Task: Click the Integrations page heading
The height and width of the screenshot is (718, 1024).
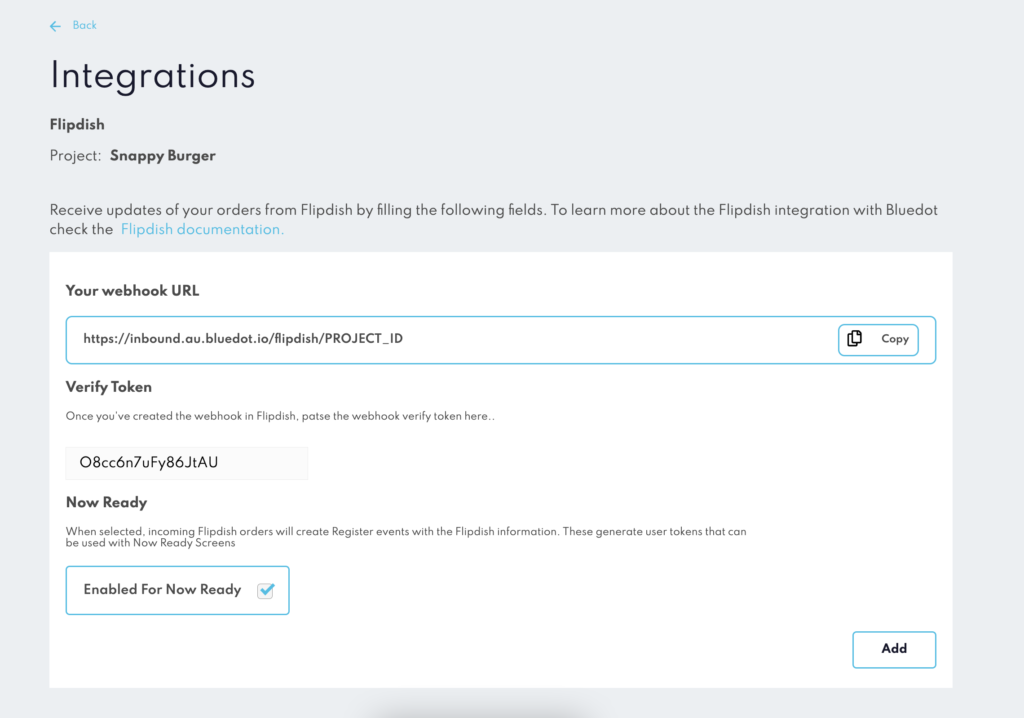Action: click(x=152, y=76)
